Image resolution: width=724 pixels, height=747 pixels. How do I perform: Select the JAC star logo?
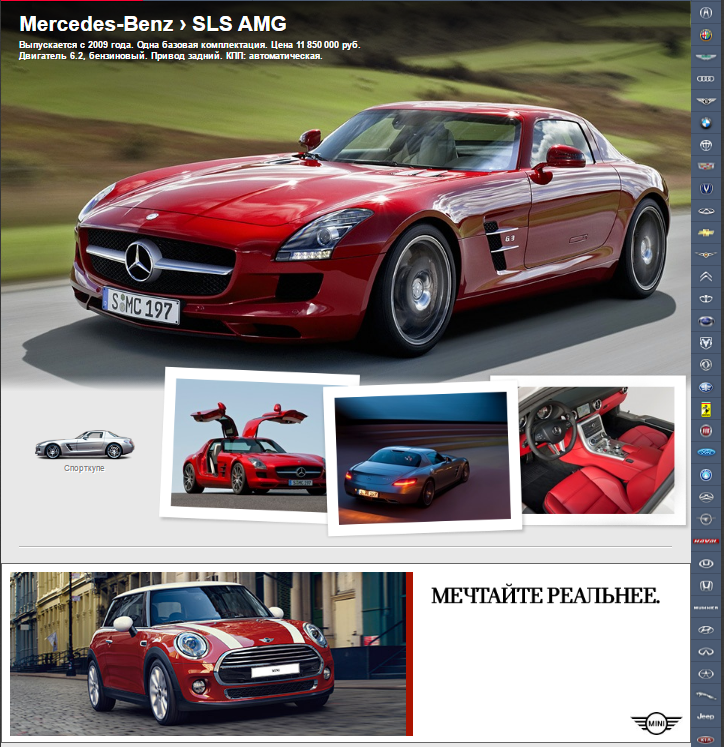click(705, 674)
